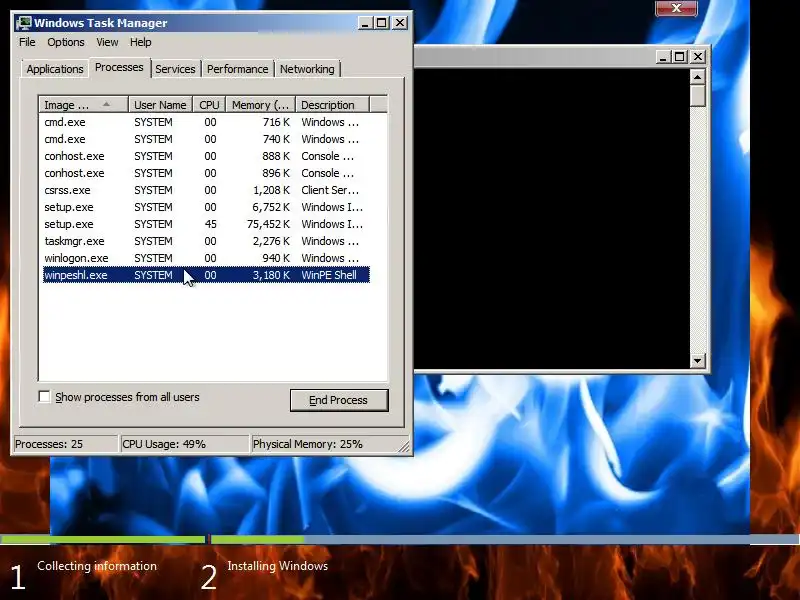
Task: Maximize the Windows Task Manager window
Action: point(382,23)
